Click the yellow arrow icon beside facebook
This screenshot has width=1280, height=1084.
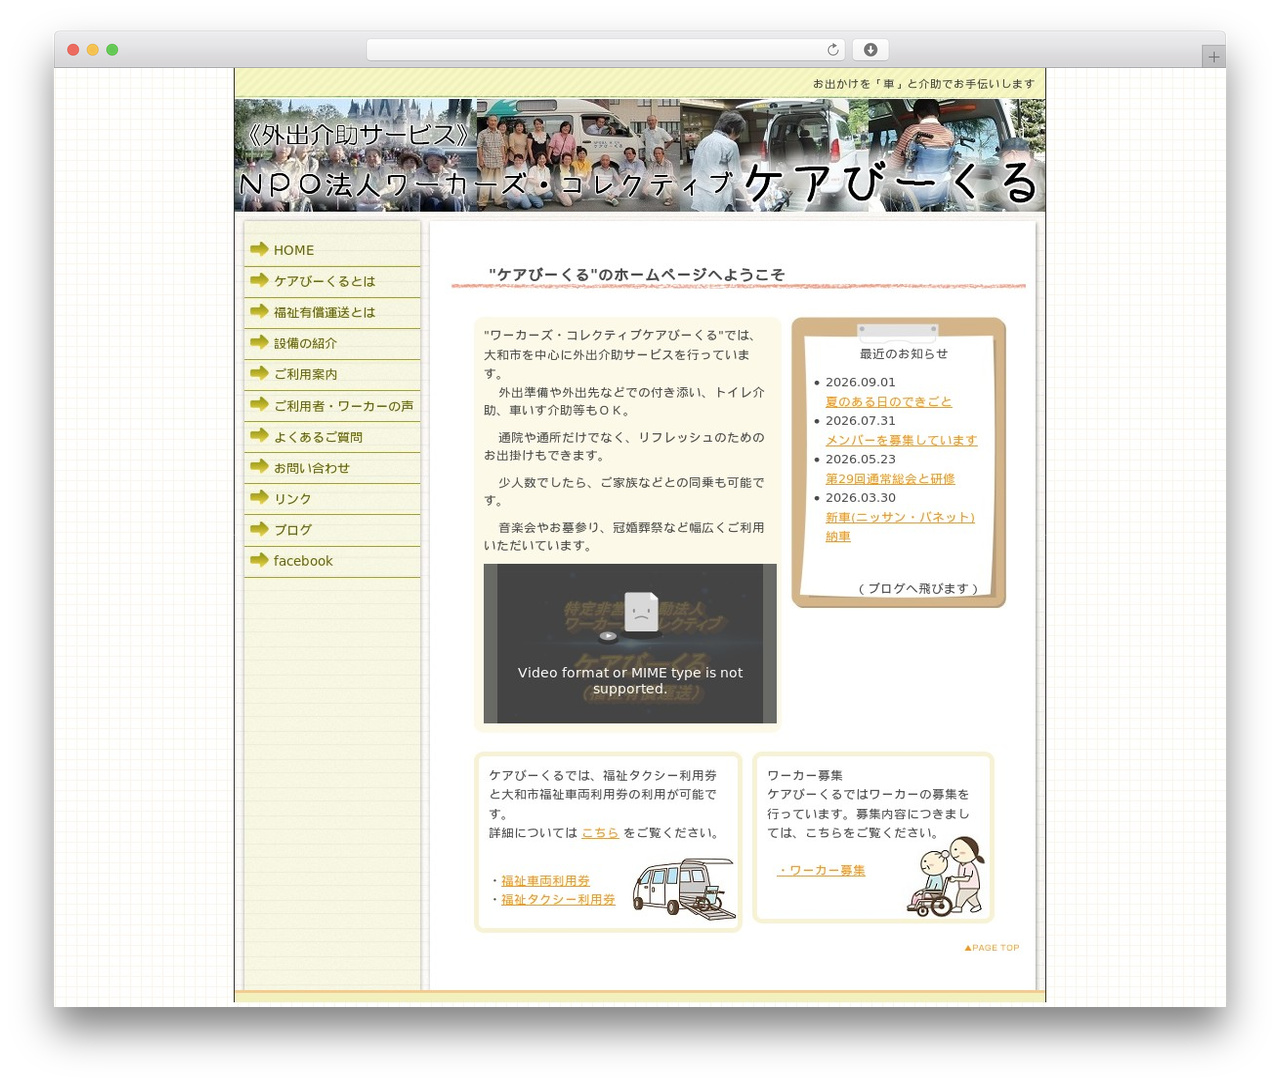click(259, 560)
